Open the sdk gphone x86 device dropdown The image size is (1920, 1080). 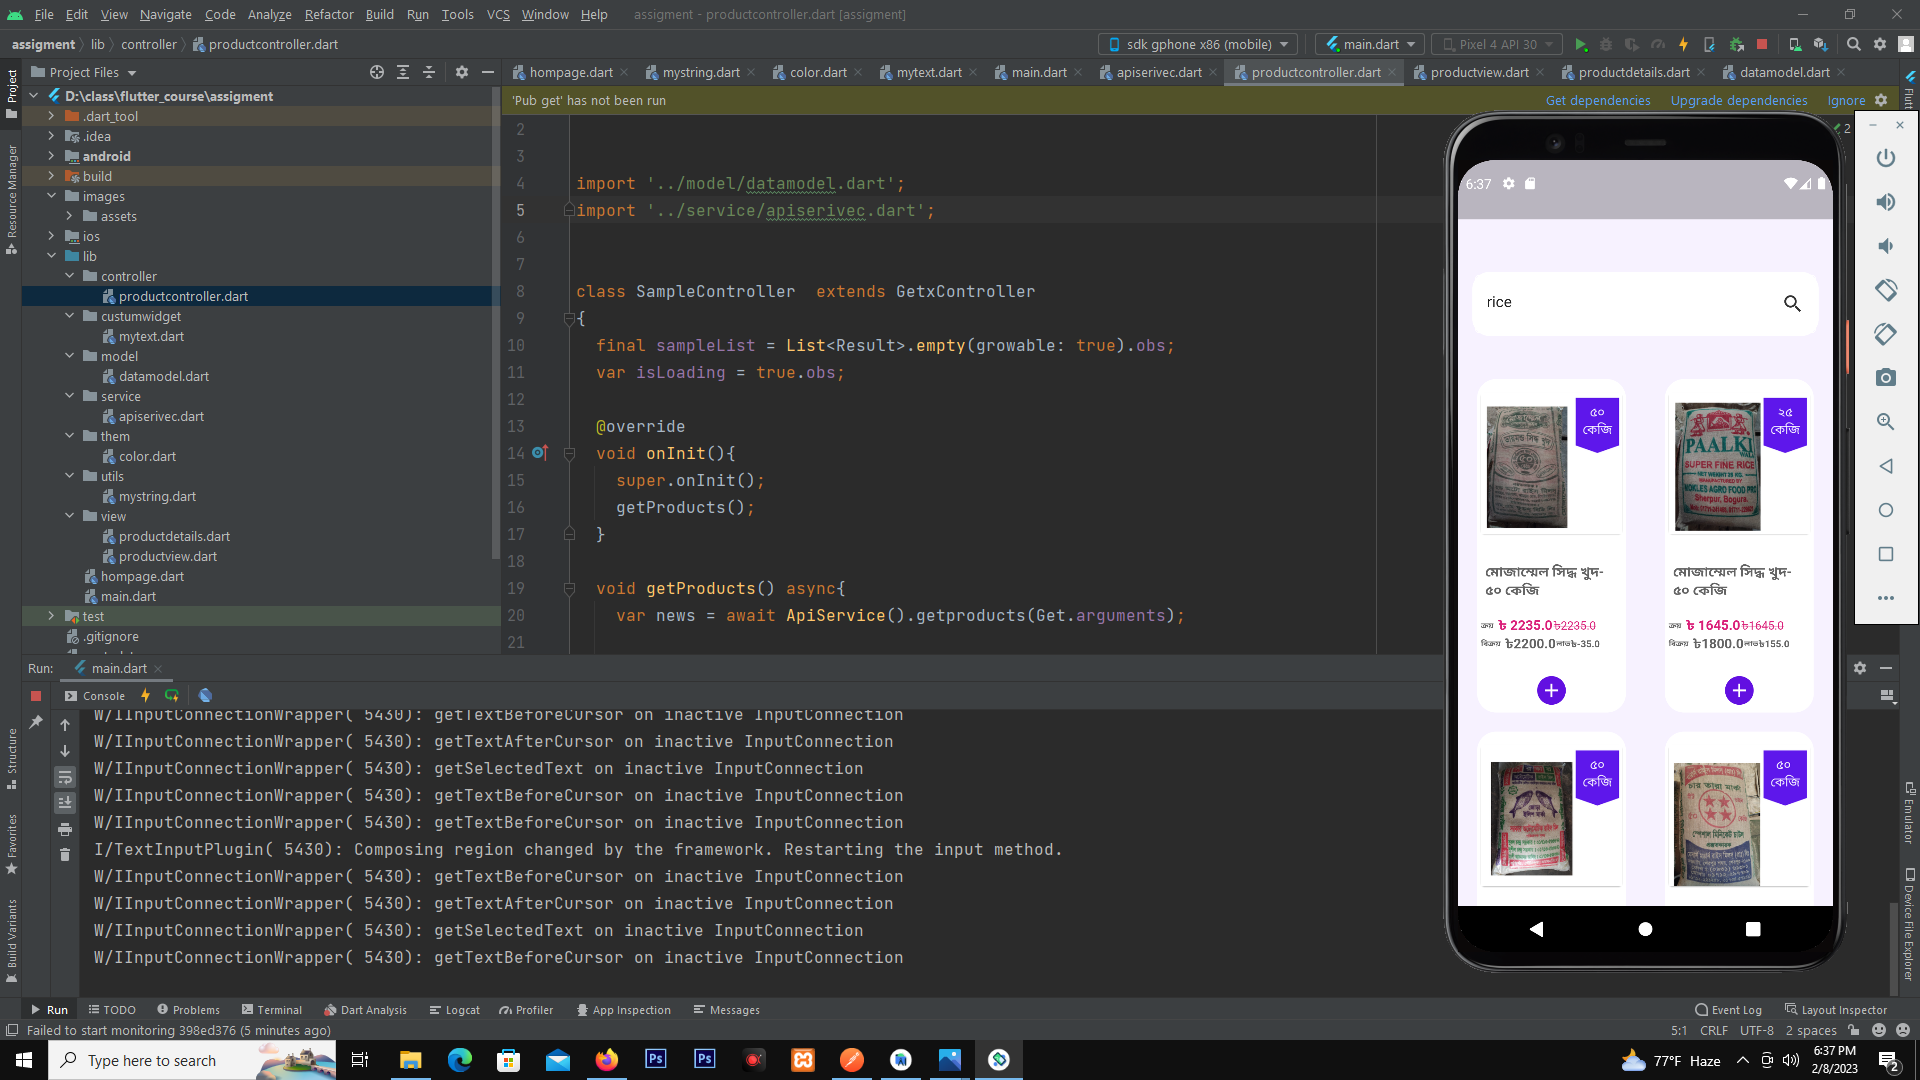point(1198,45)
